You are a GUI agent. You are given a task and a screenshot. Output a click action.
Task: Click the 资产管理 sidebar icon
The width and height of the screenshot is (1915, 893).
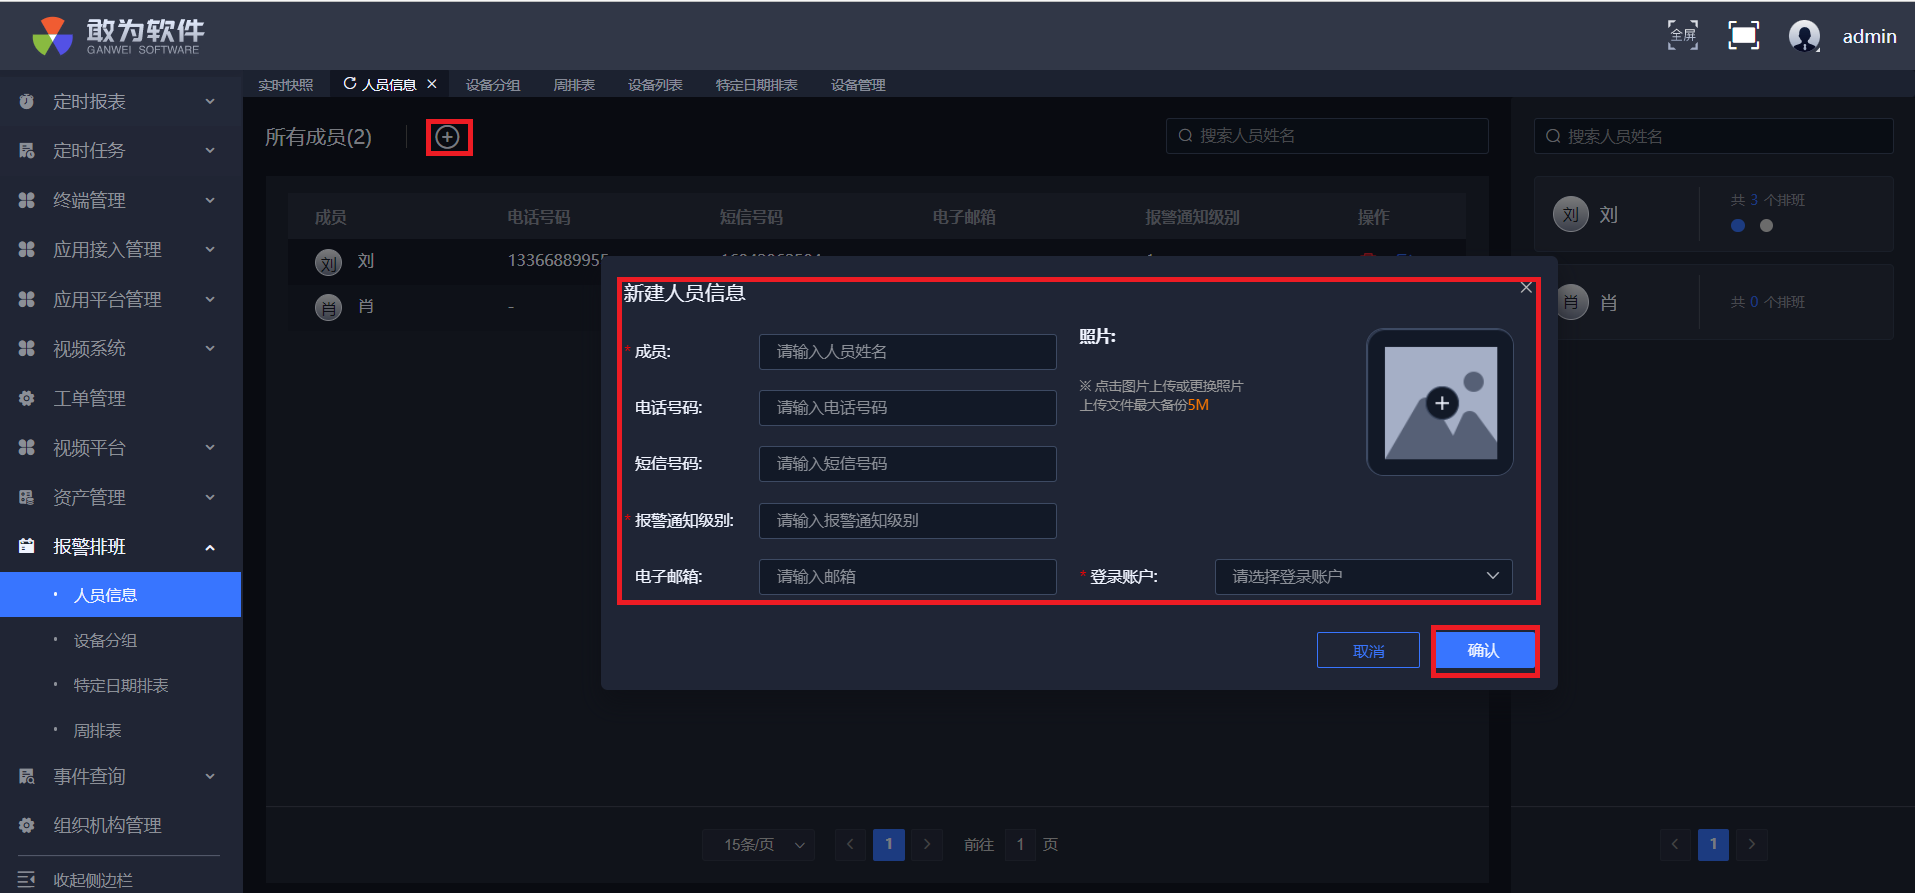tap(27, 497)
